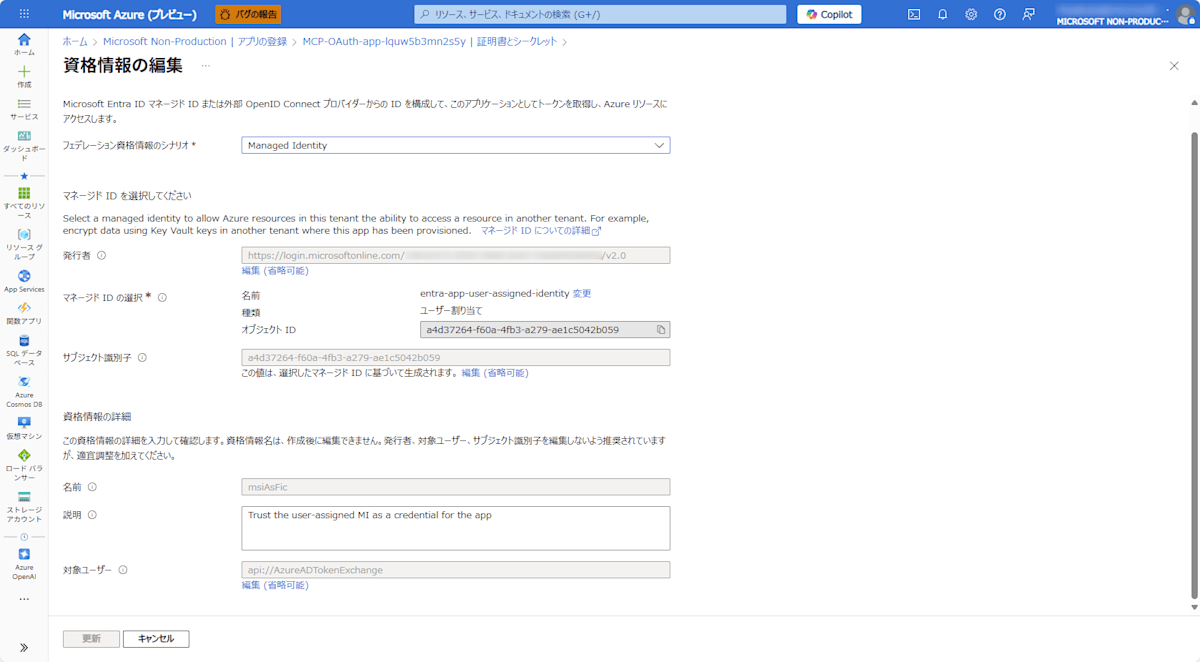
Task: Open All services in the sidebar
Action: [24, 108]
